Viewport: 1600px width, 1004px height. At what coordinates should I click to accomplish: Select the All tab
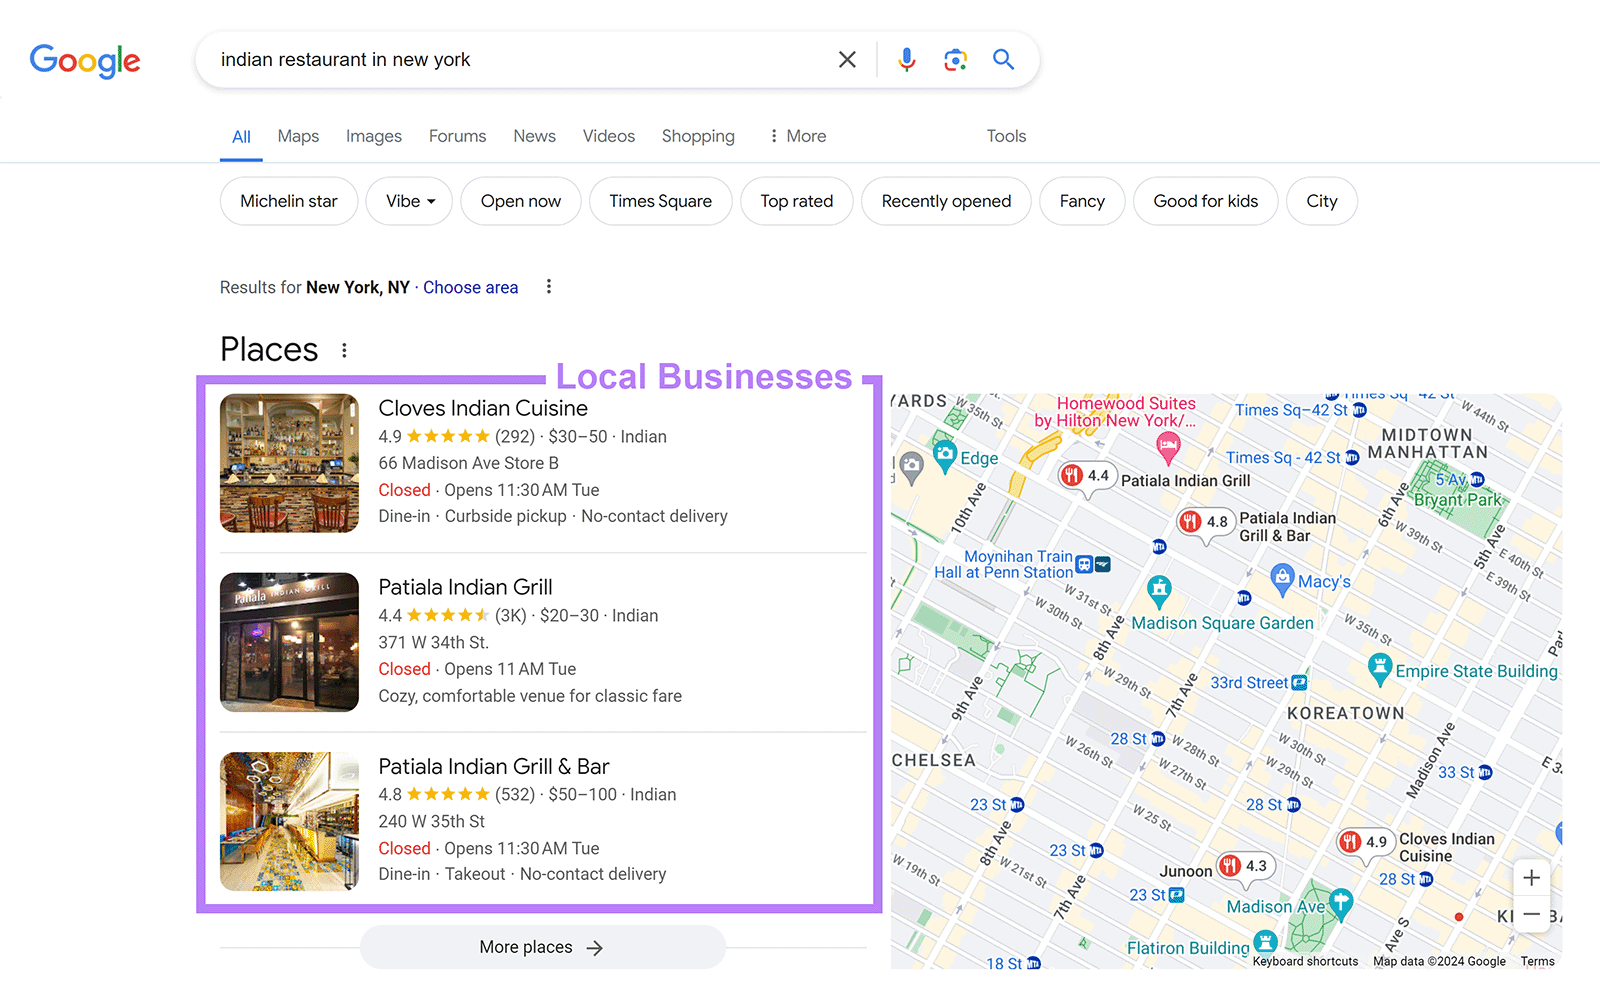tap(241, 137)
